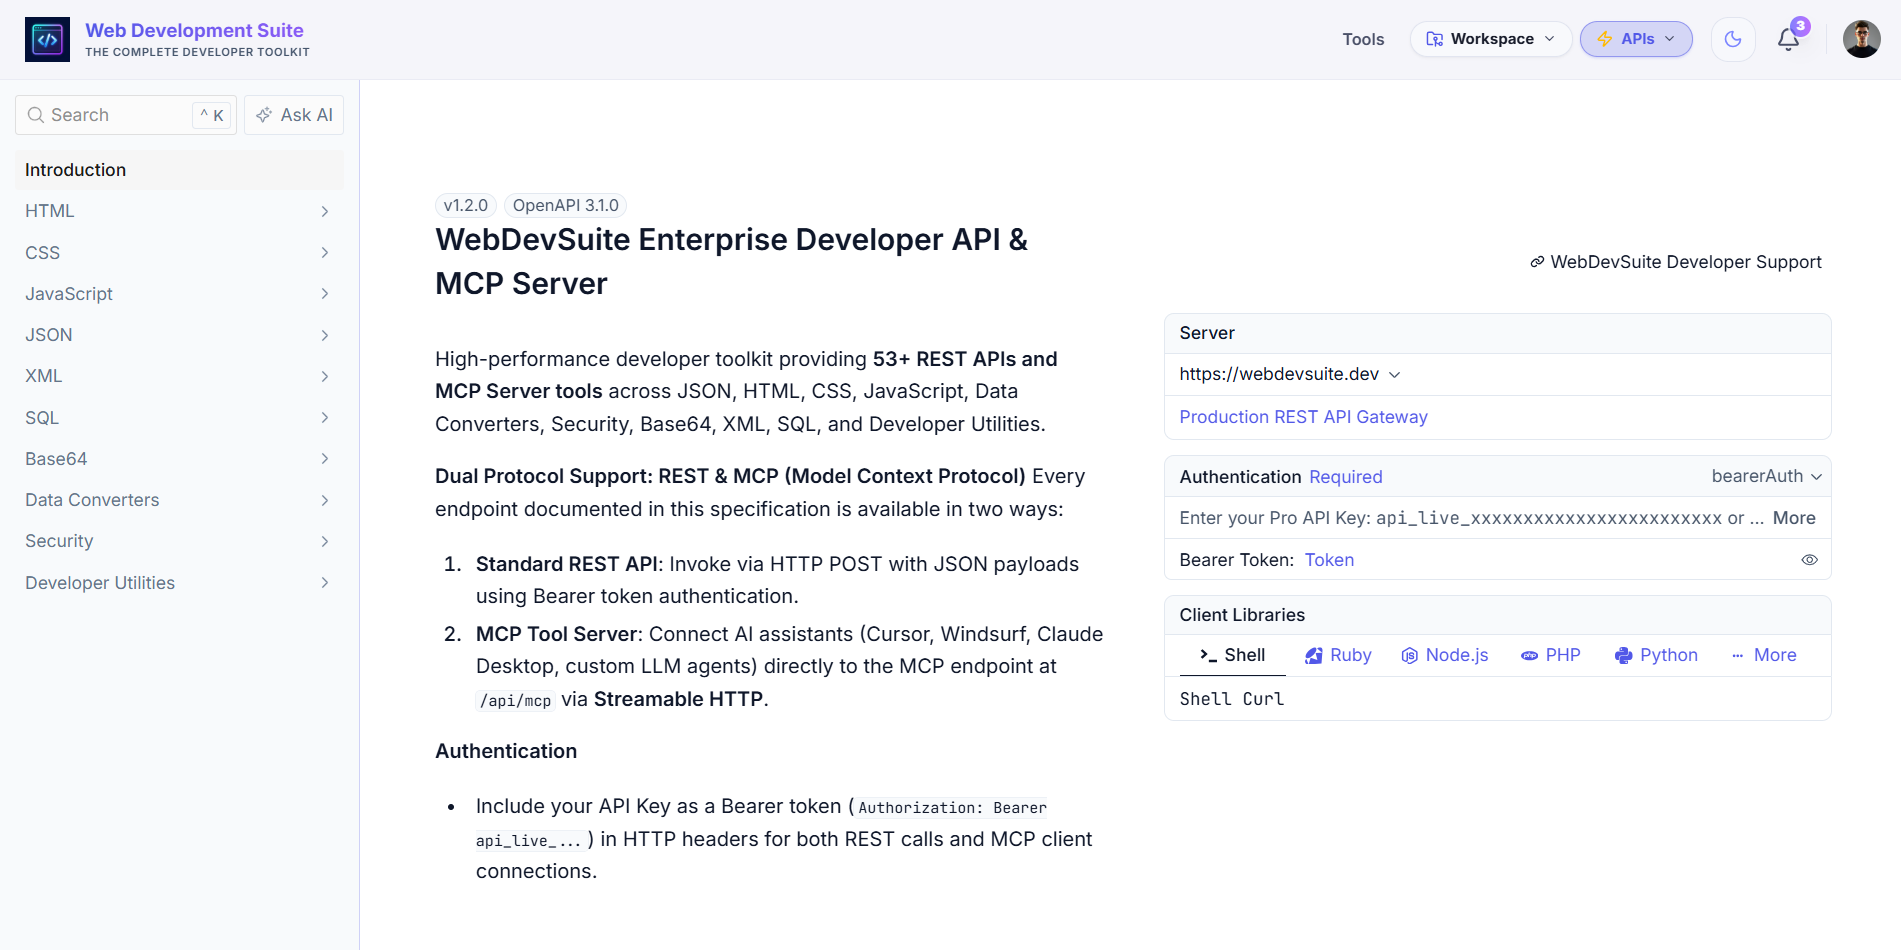Expand the Developer Utilities section
The height and width of the screenshot is (950, 1901).
179,583
